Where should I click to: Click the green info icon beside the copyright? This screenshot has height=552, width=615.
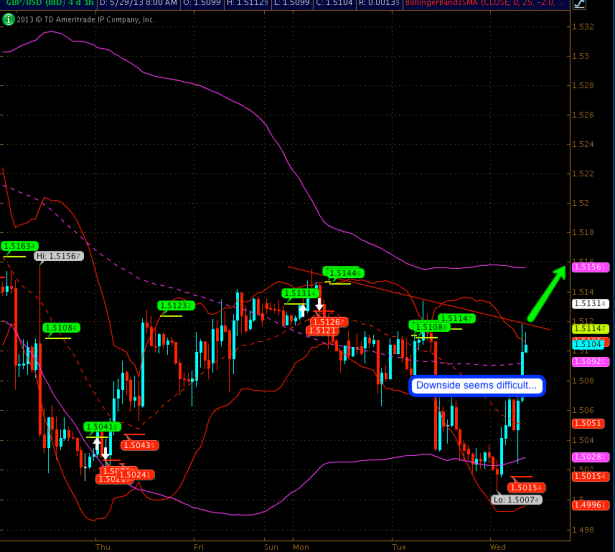click(8, 19)
